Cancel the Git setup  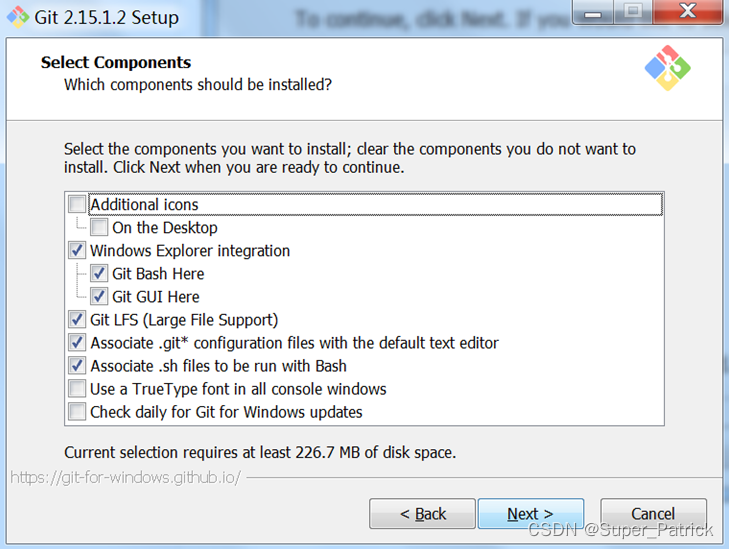coord(653,514)
